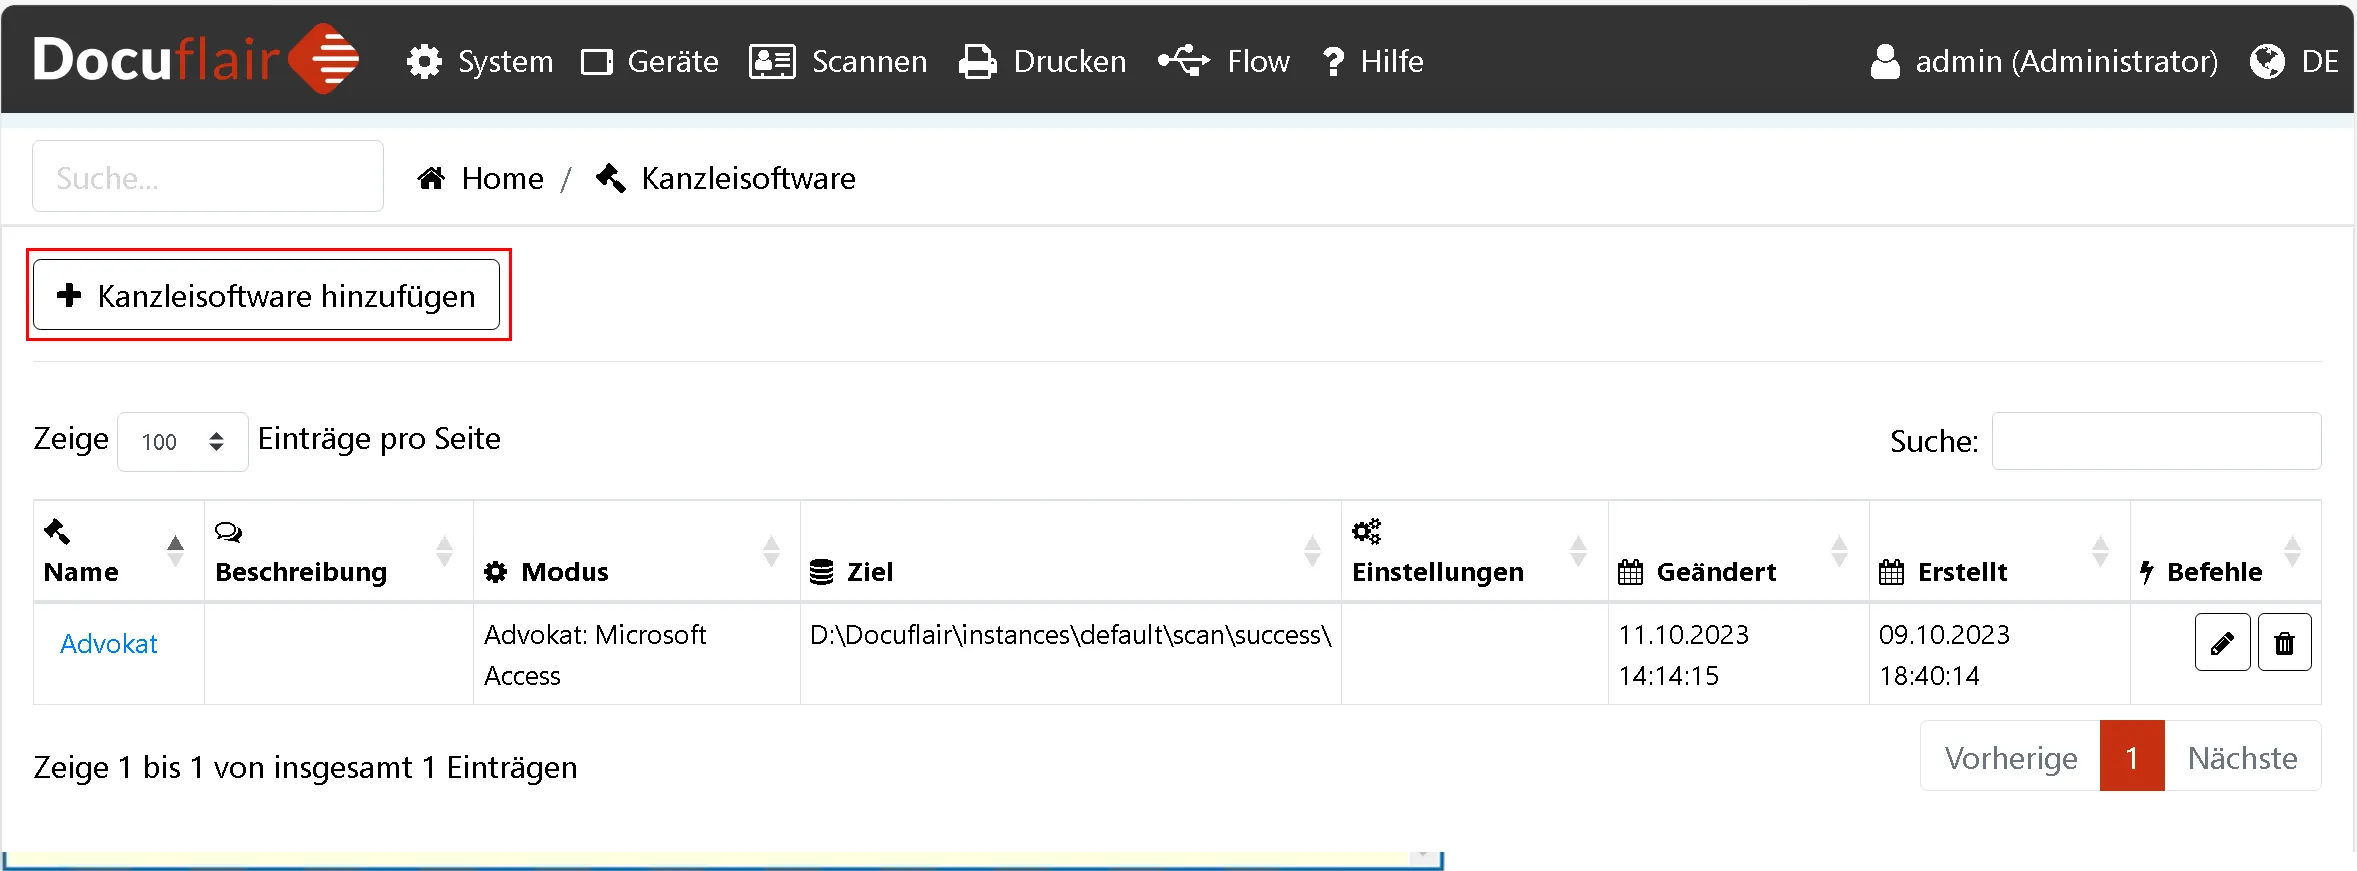Open the entries per page dropdown

182,442
